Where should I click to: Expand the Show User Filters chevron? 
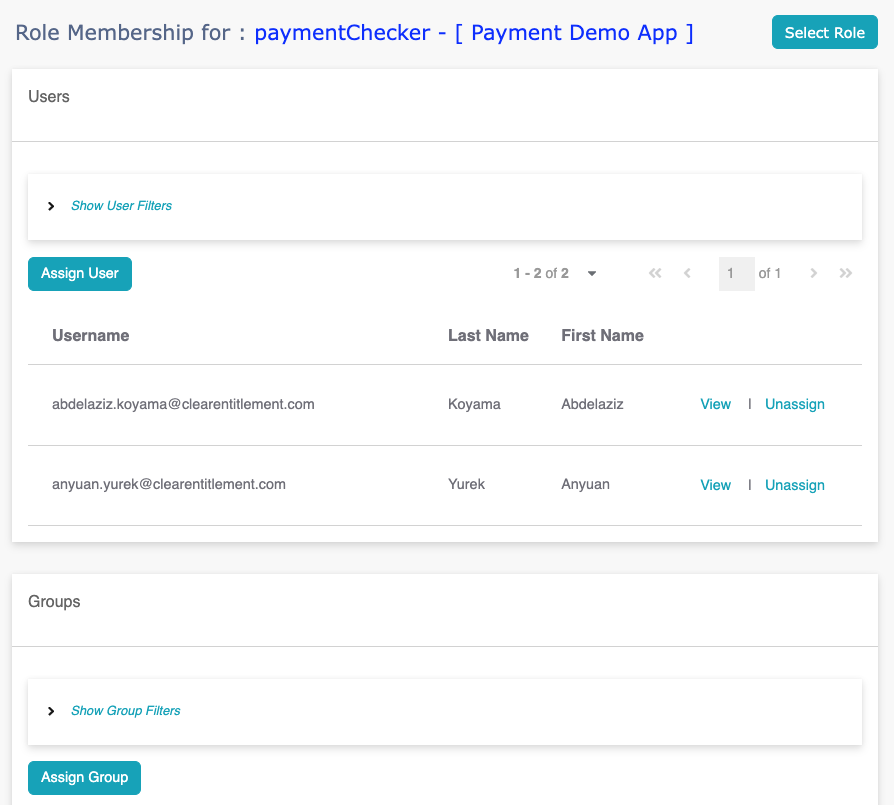click(x=51, y=206)
